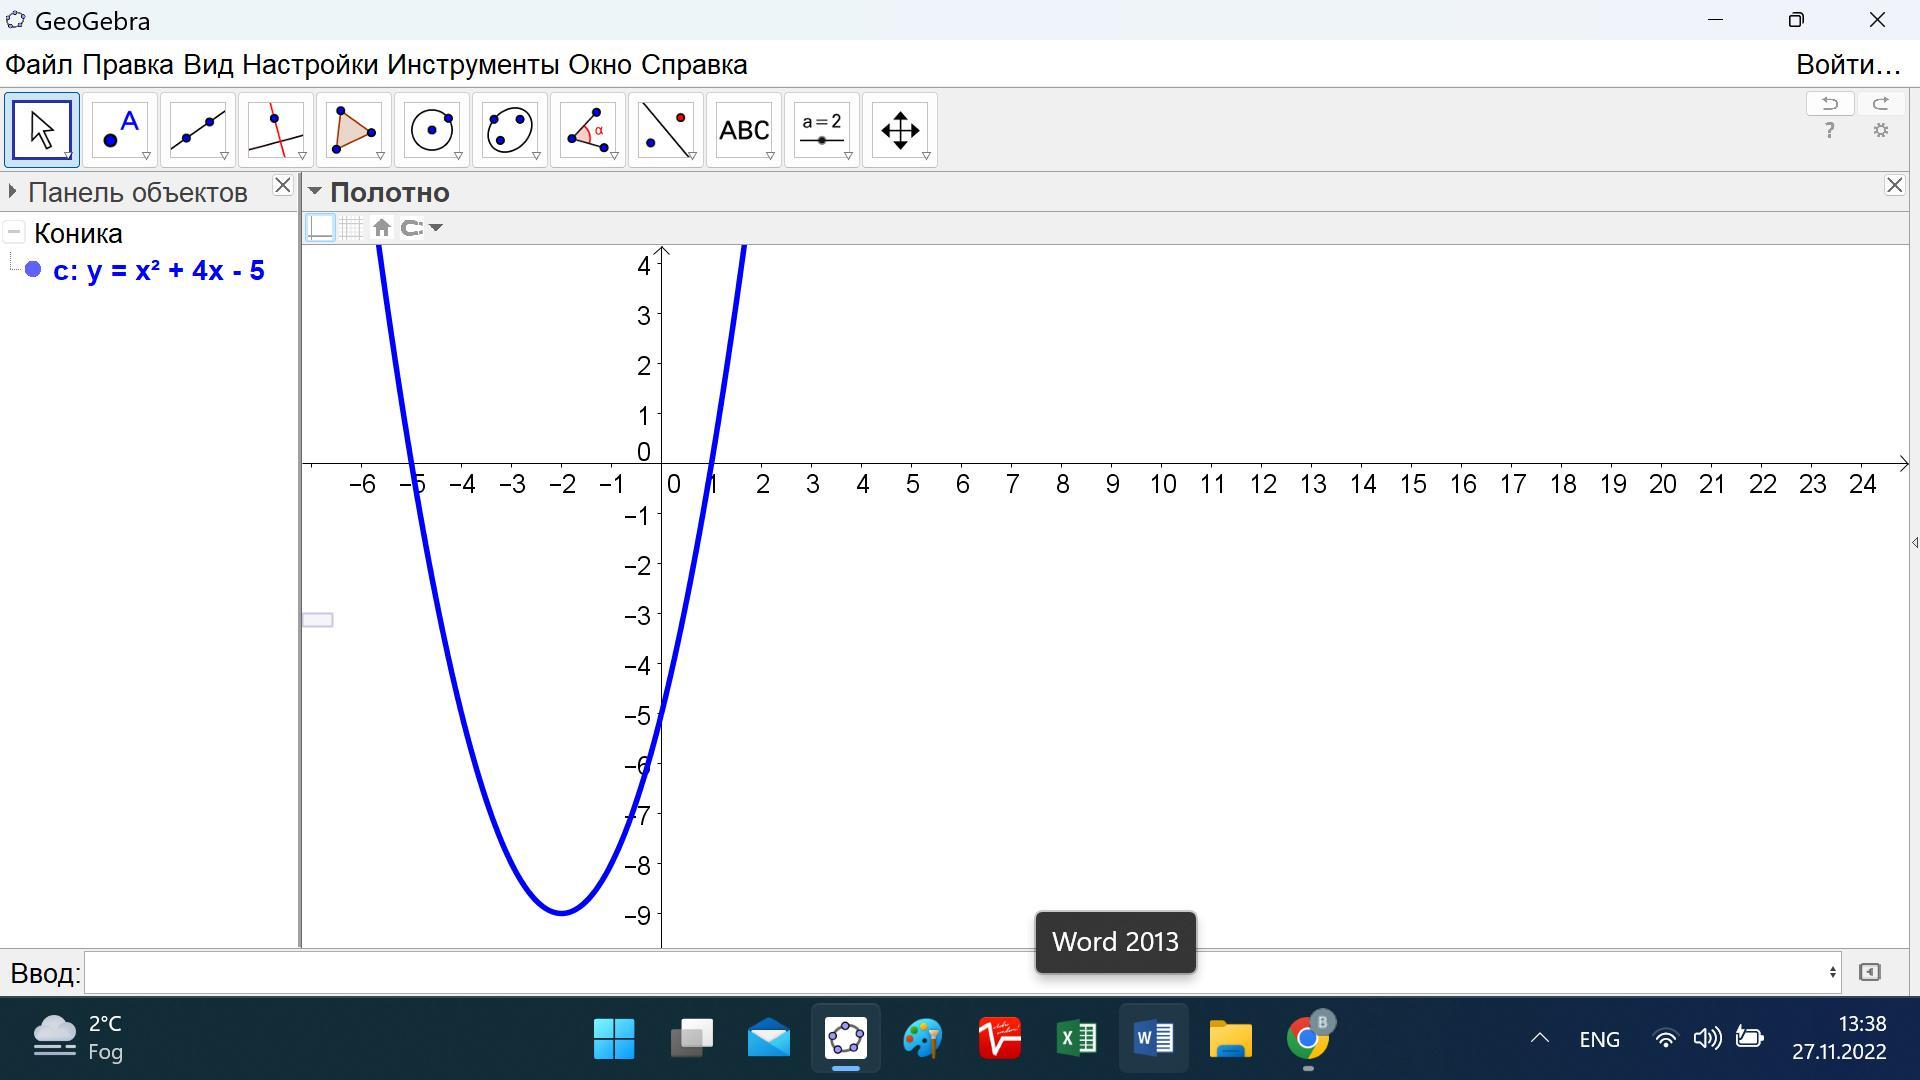Toggle axes display in graphics stylebar
Viewport: 1920px width, 1080px height.
(320, 228)
